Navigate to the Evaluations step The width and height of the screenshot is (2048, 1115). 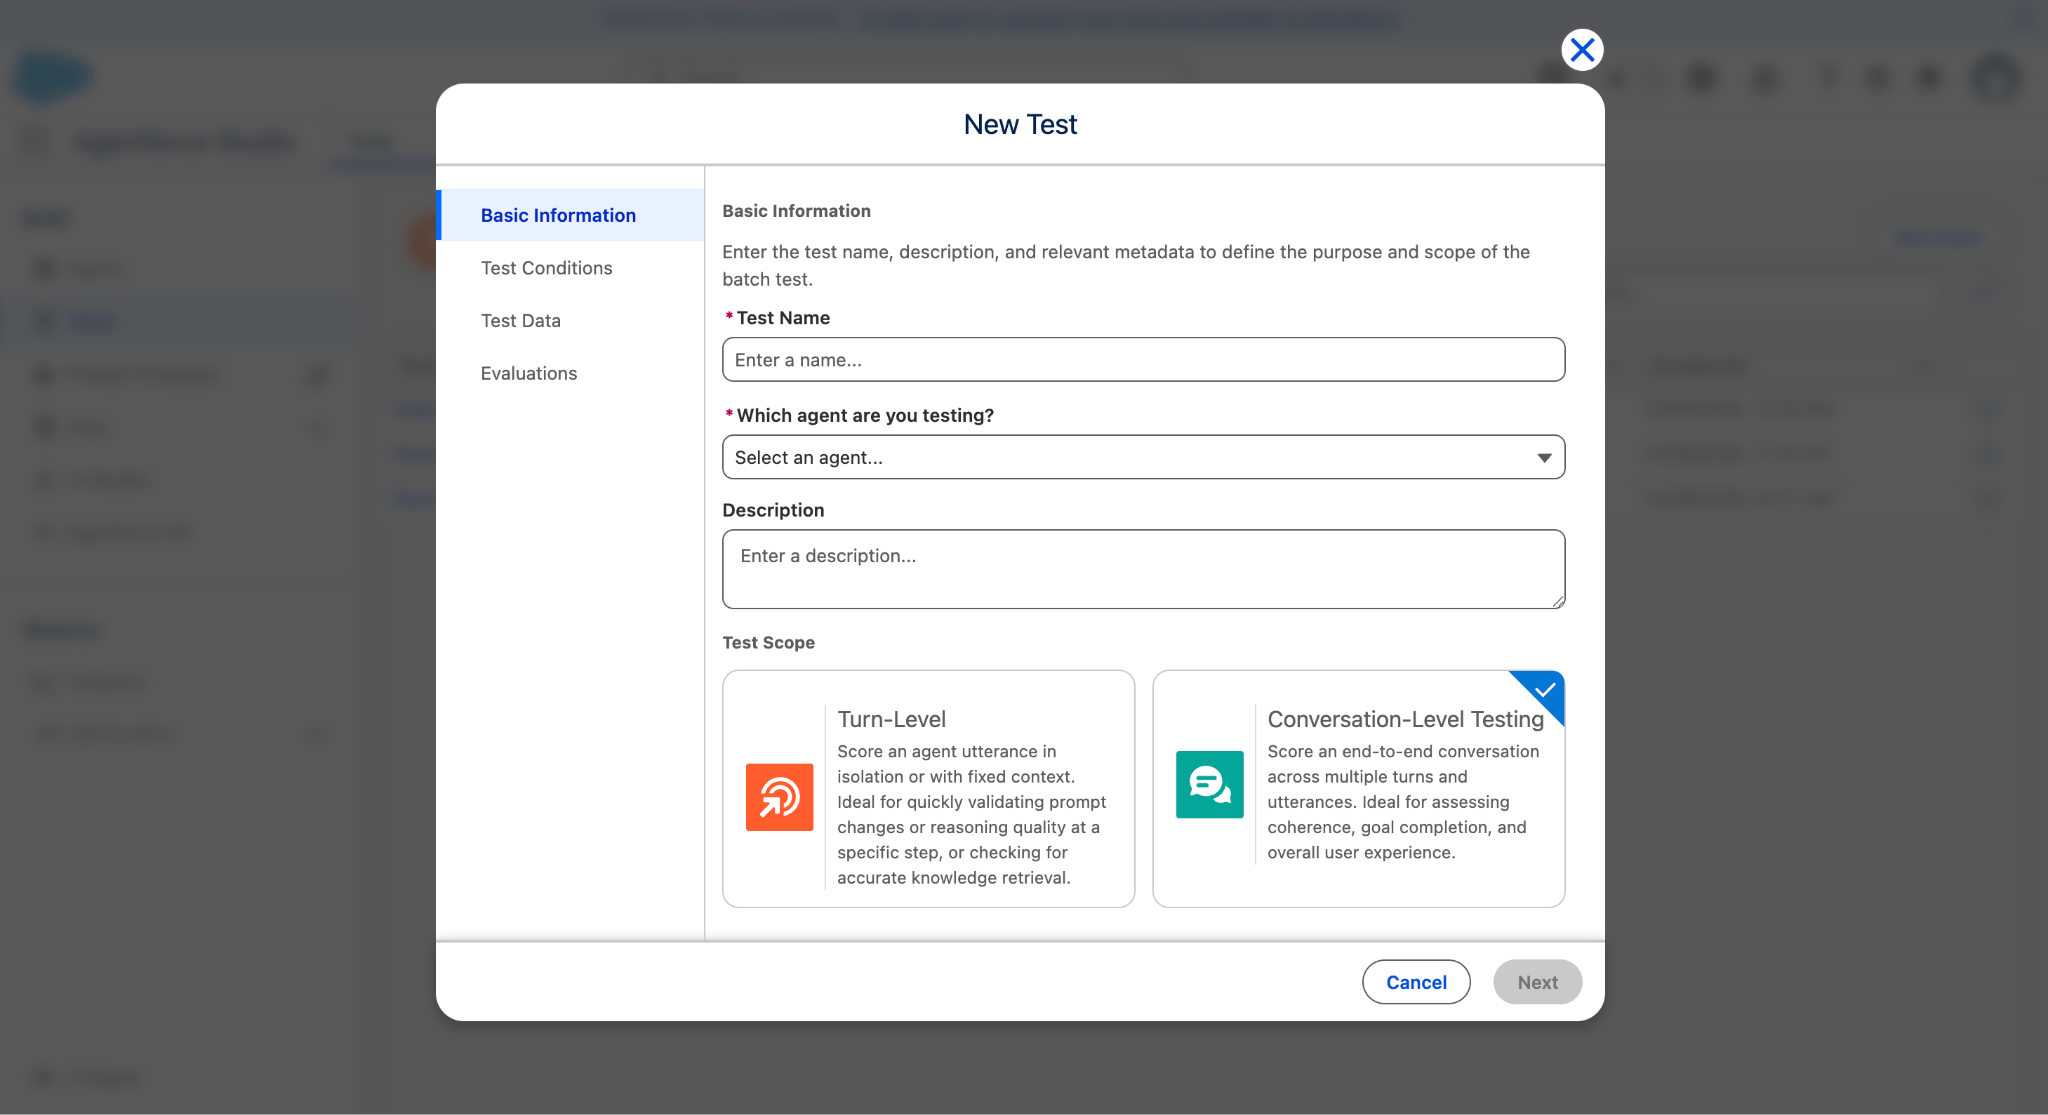528,373
